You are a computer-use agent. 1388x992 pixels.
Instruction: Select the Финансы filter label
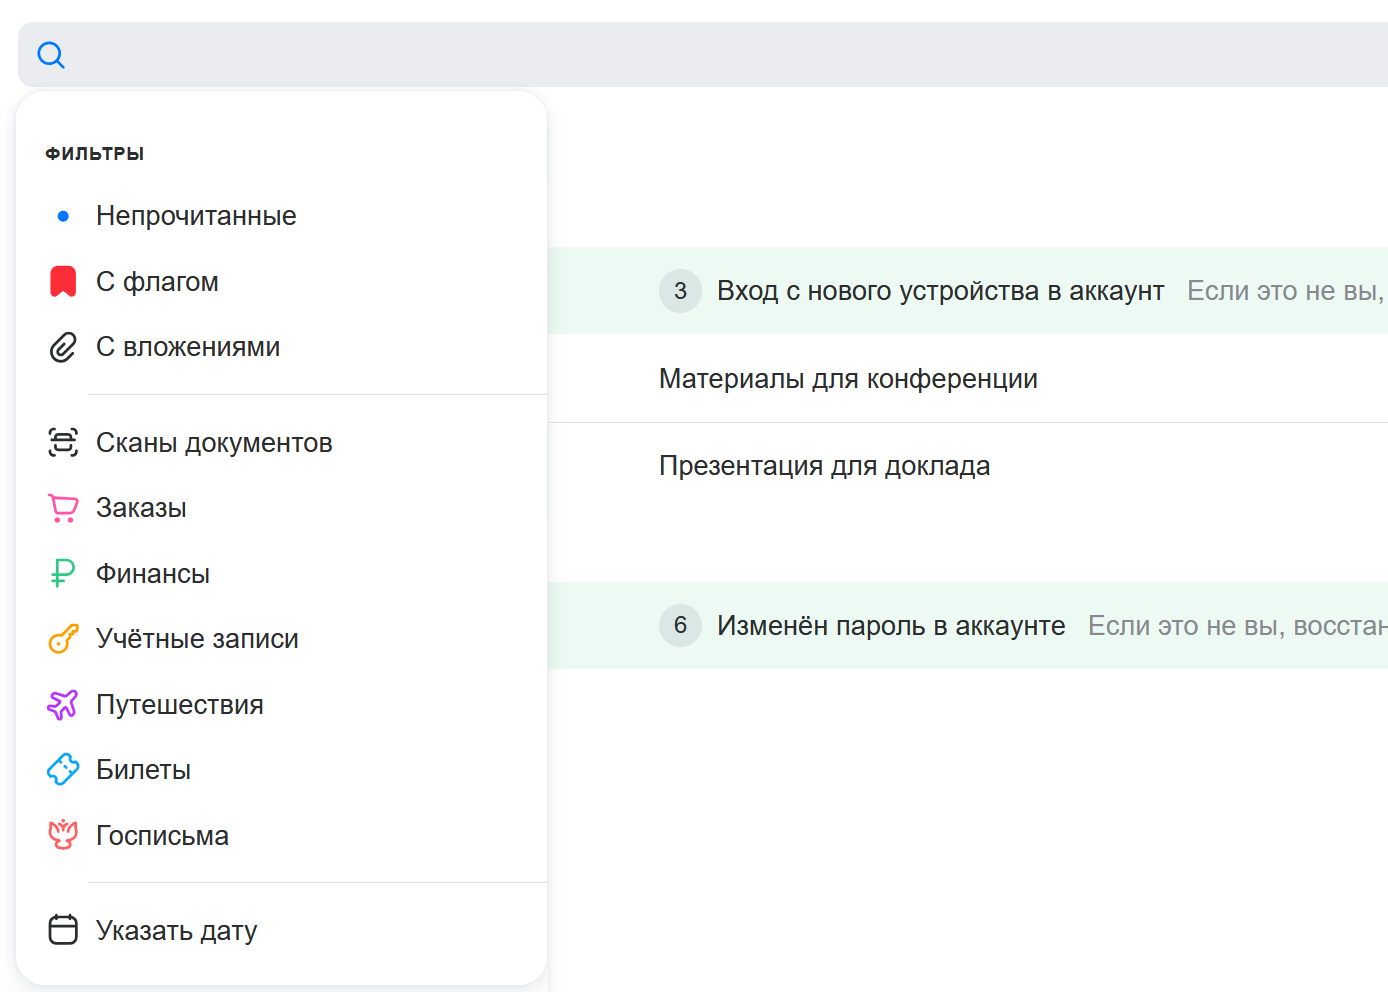(153, 574)
